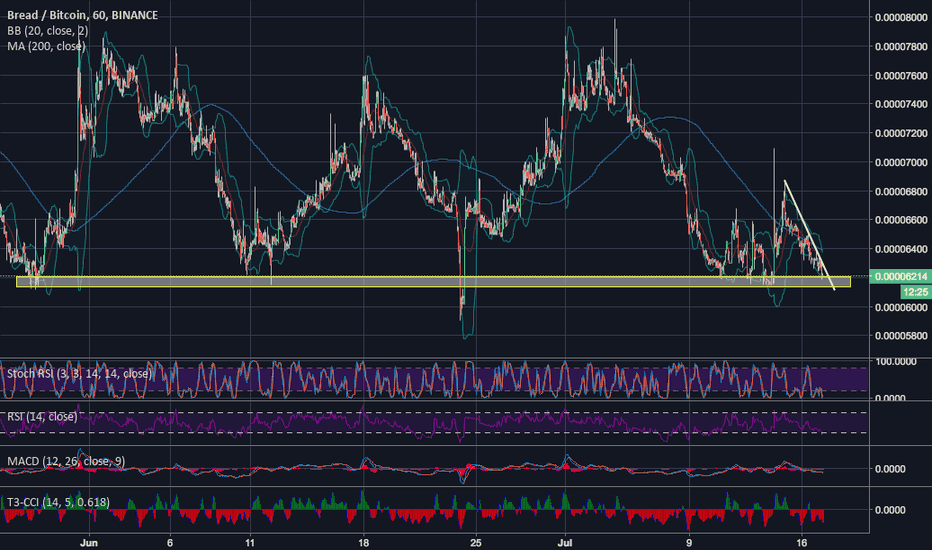Click the 0.00007000 price axis label

point(901,162)
